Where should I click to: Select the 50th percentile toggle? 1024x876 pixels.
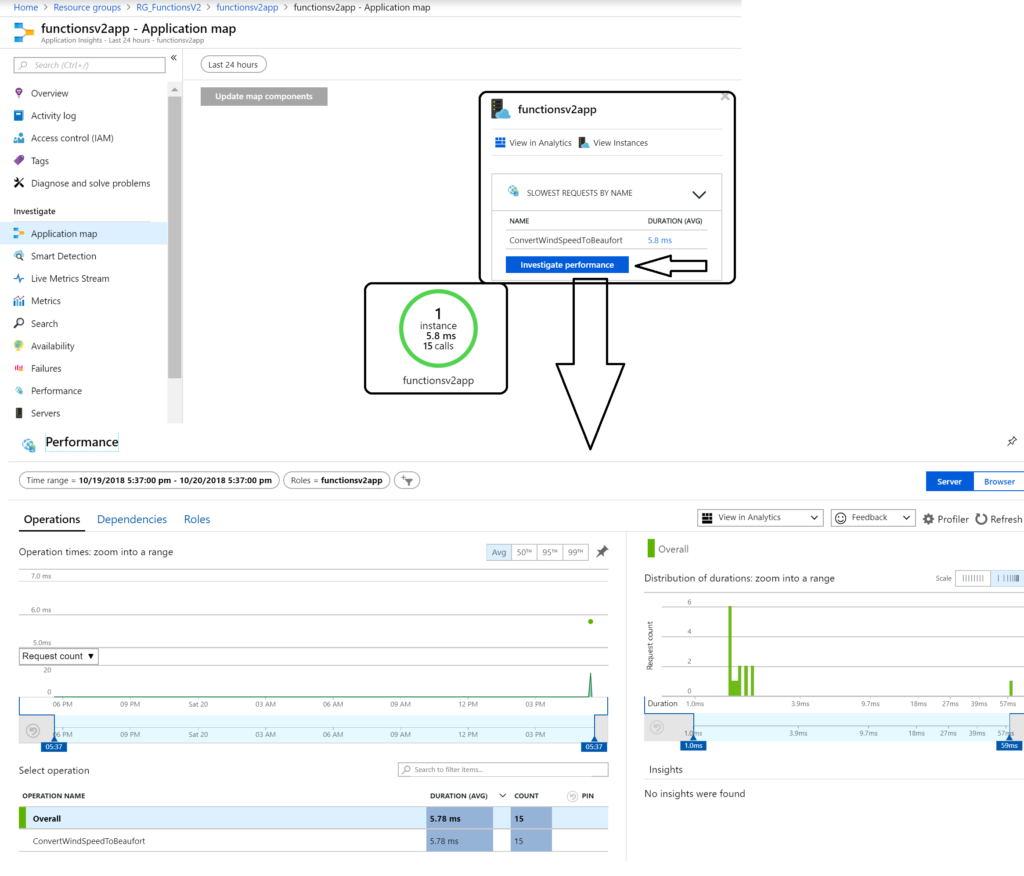pos(524,552)
